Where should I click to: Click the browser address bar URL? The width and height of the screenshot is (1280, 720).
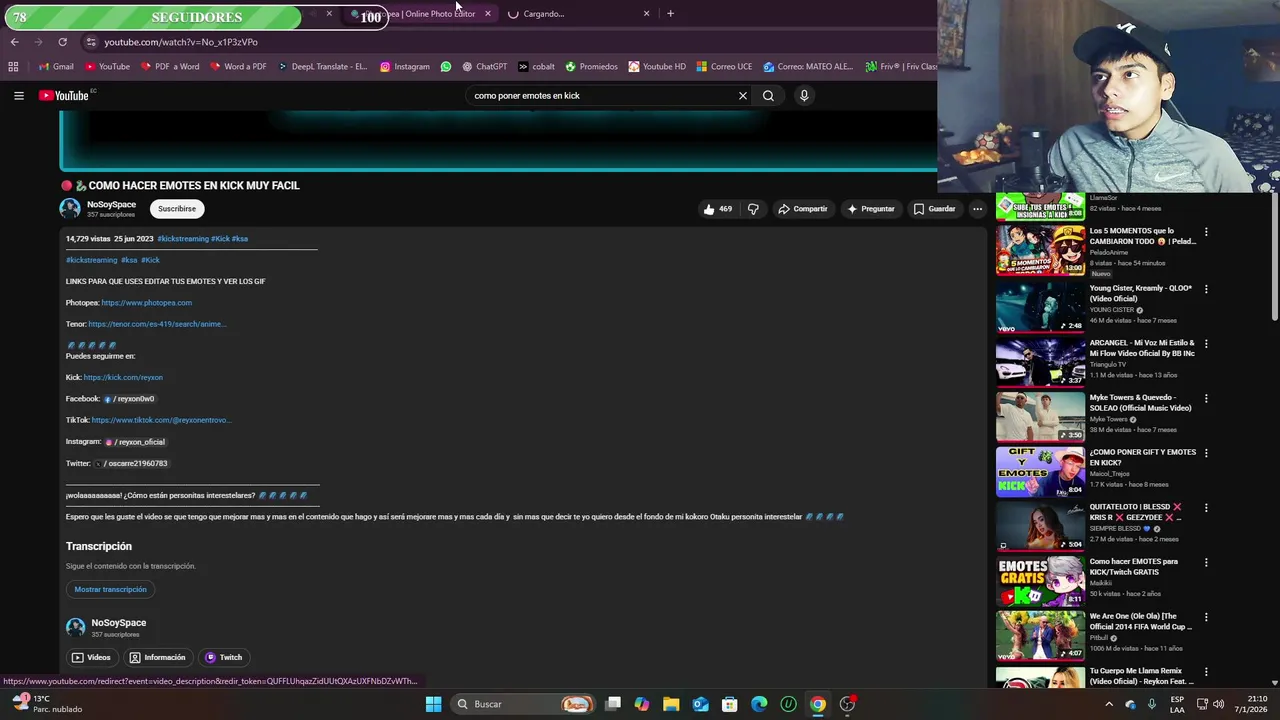tap(181, 42)
